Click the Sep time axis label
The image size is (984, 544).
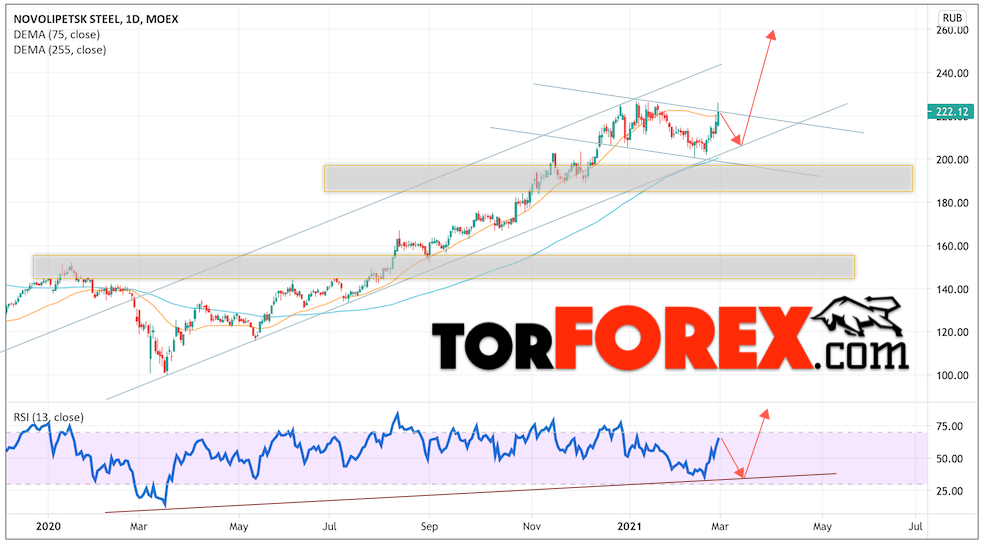click(429, 526)
